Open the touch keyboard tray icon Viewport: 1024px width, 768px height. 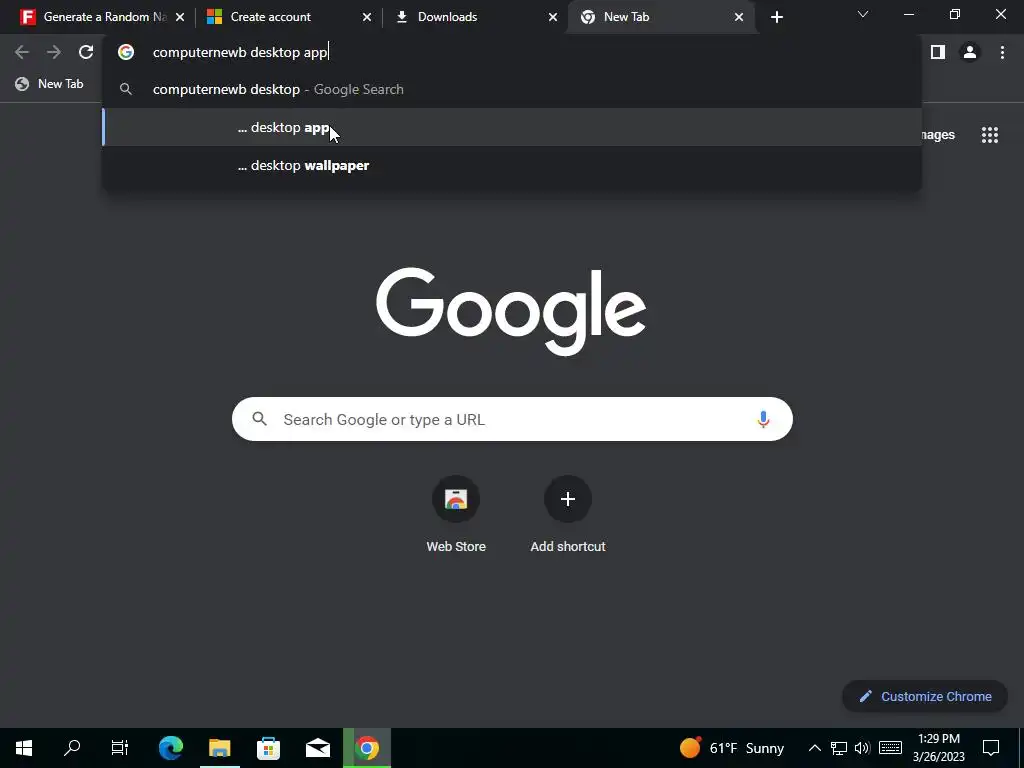point(890,748)
